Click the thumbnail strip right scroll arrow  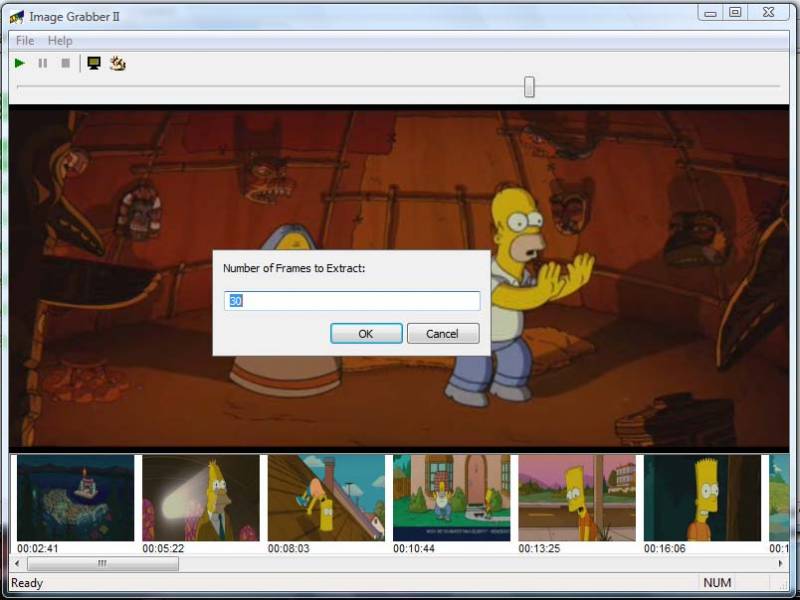781,564
